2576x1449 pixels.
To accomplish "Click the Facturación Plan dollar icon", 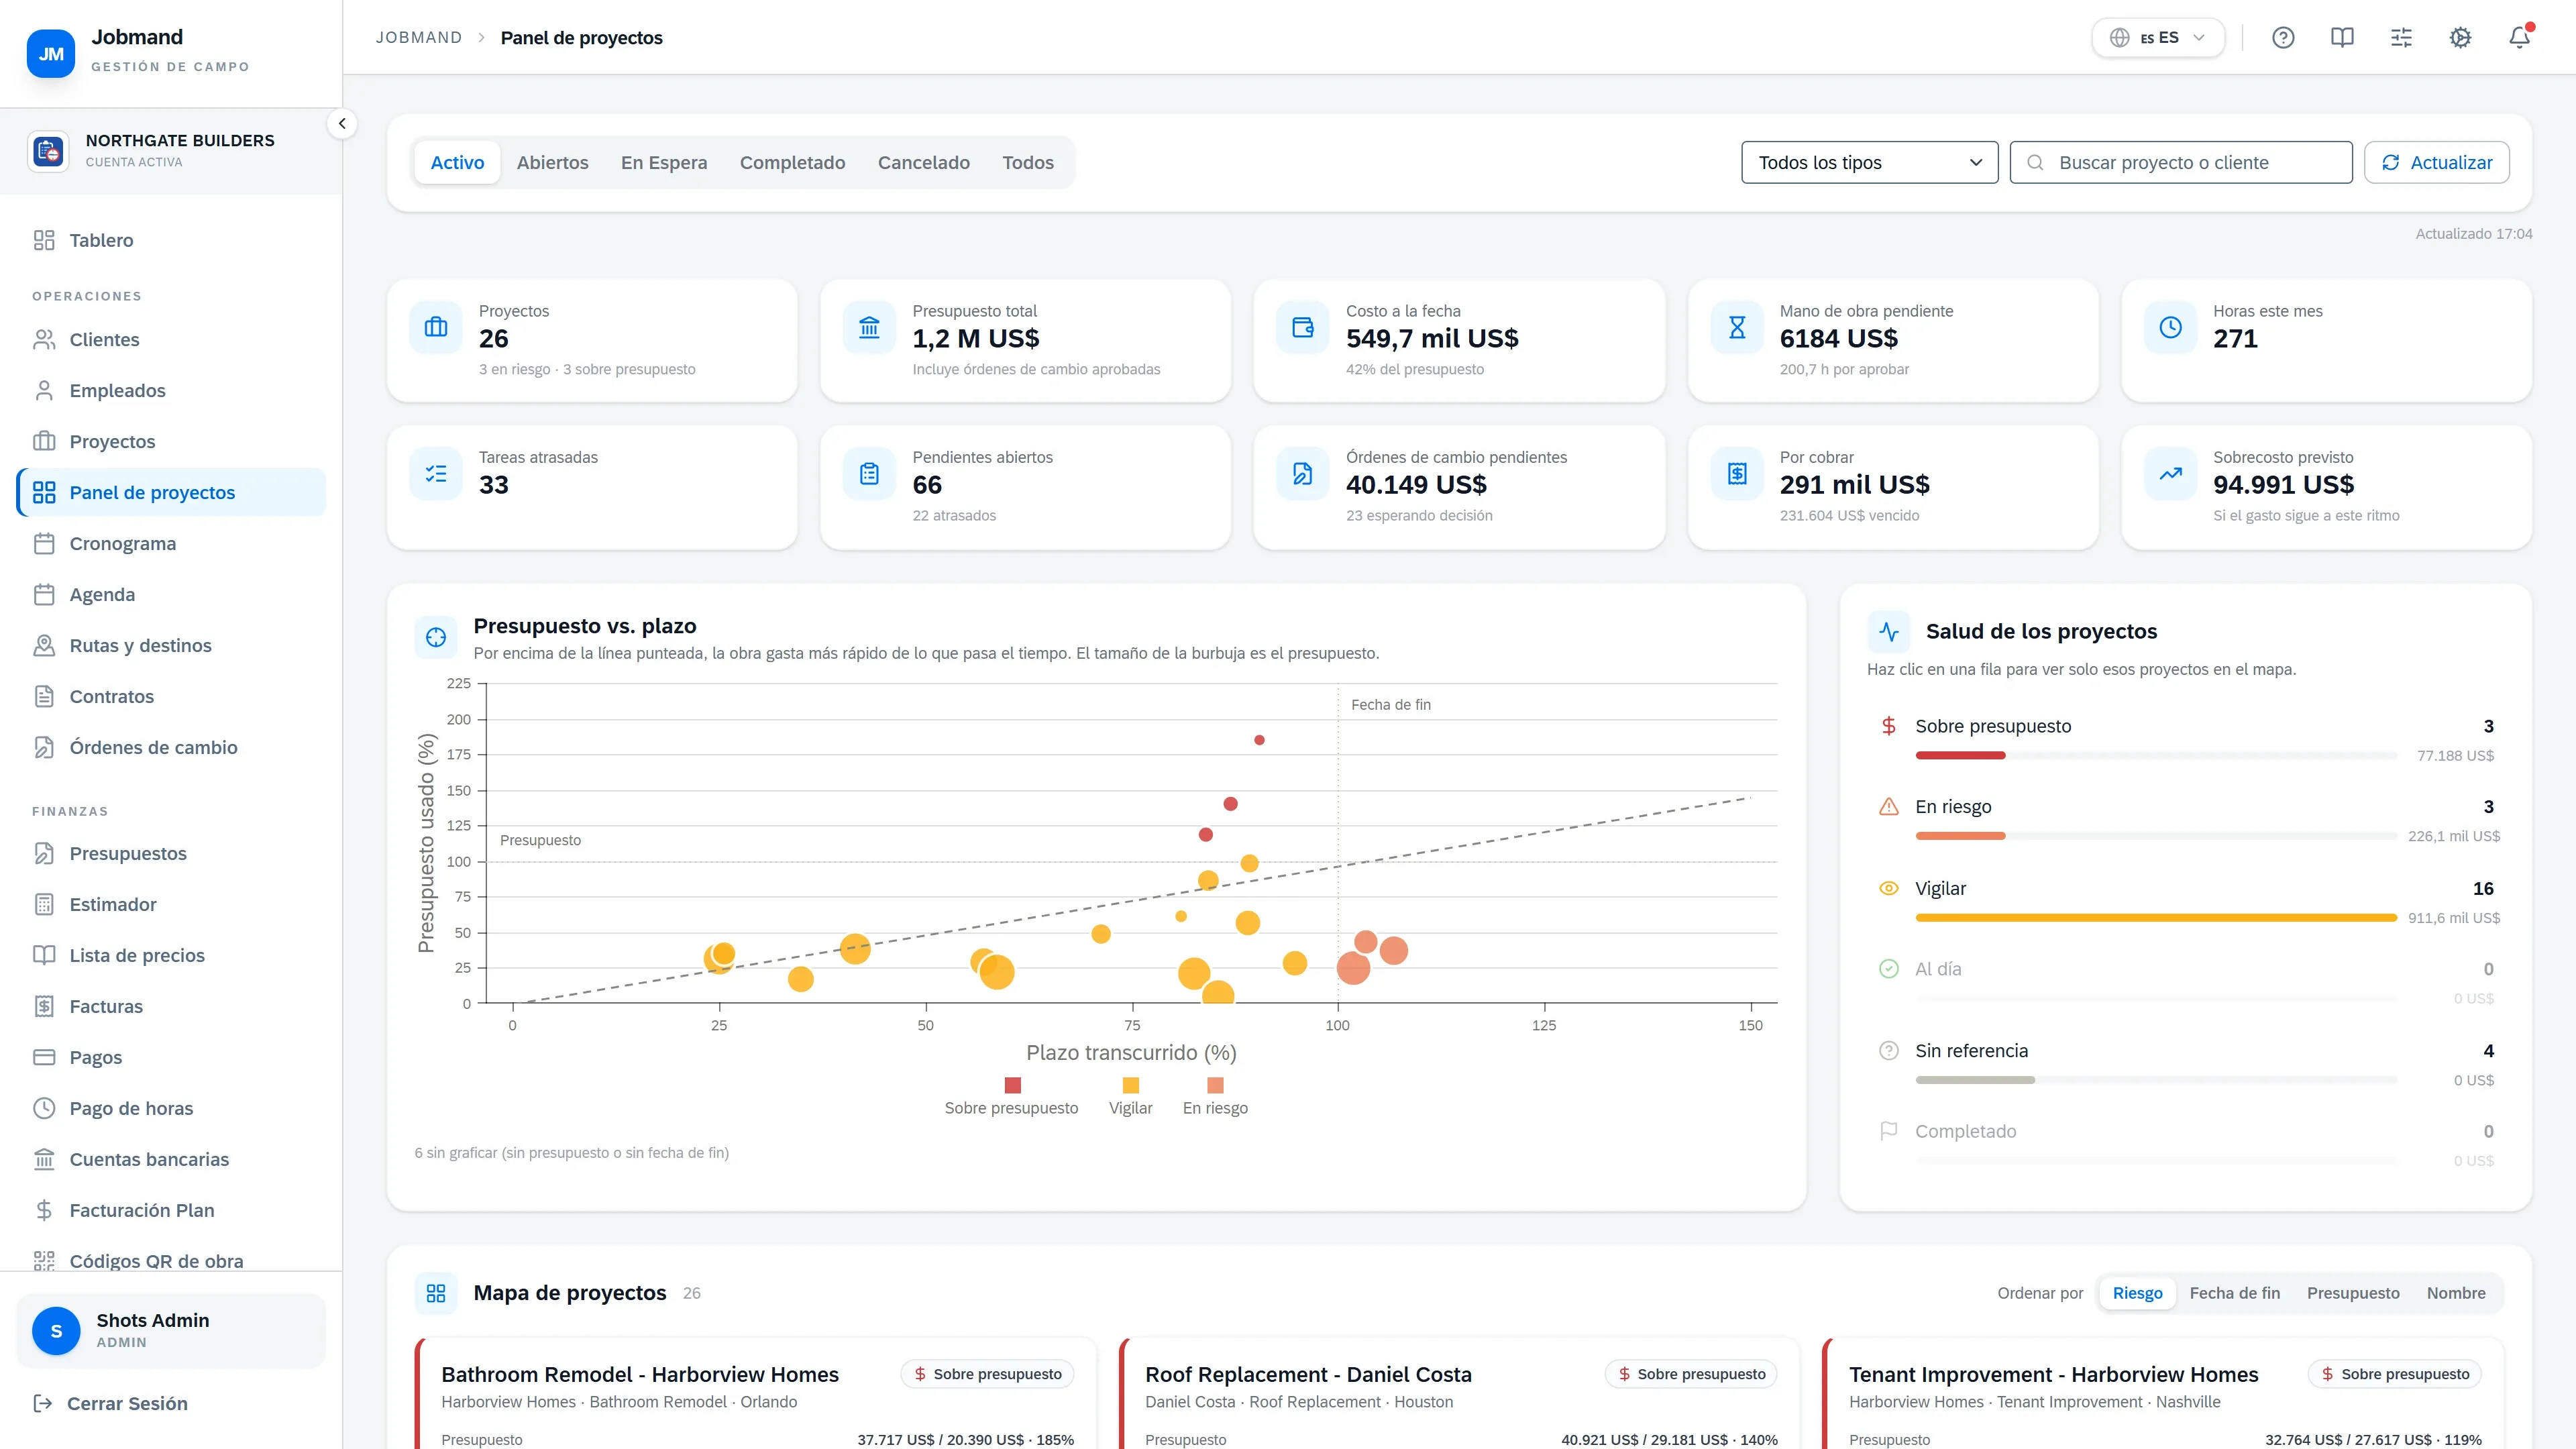I will [44, 1210].
